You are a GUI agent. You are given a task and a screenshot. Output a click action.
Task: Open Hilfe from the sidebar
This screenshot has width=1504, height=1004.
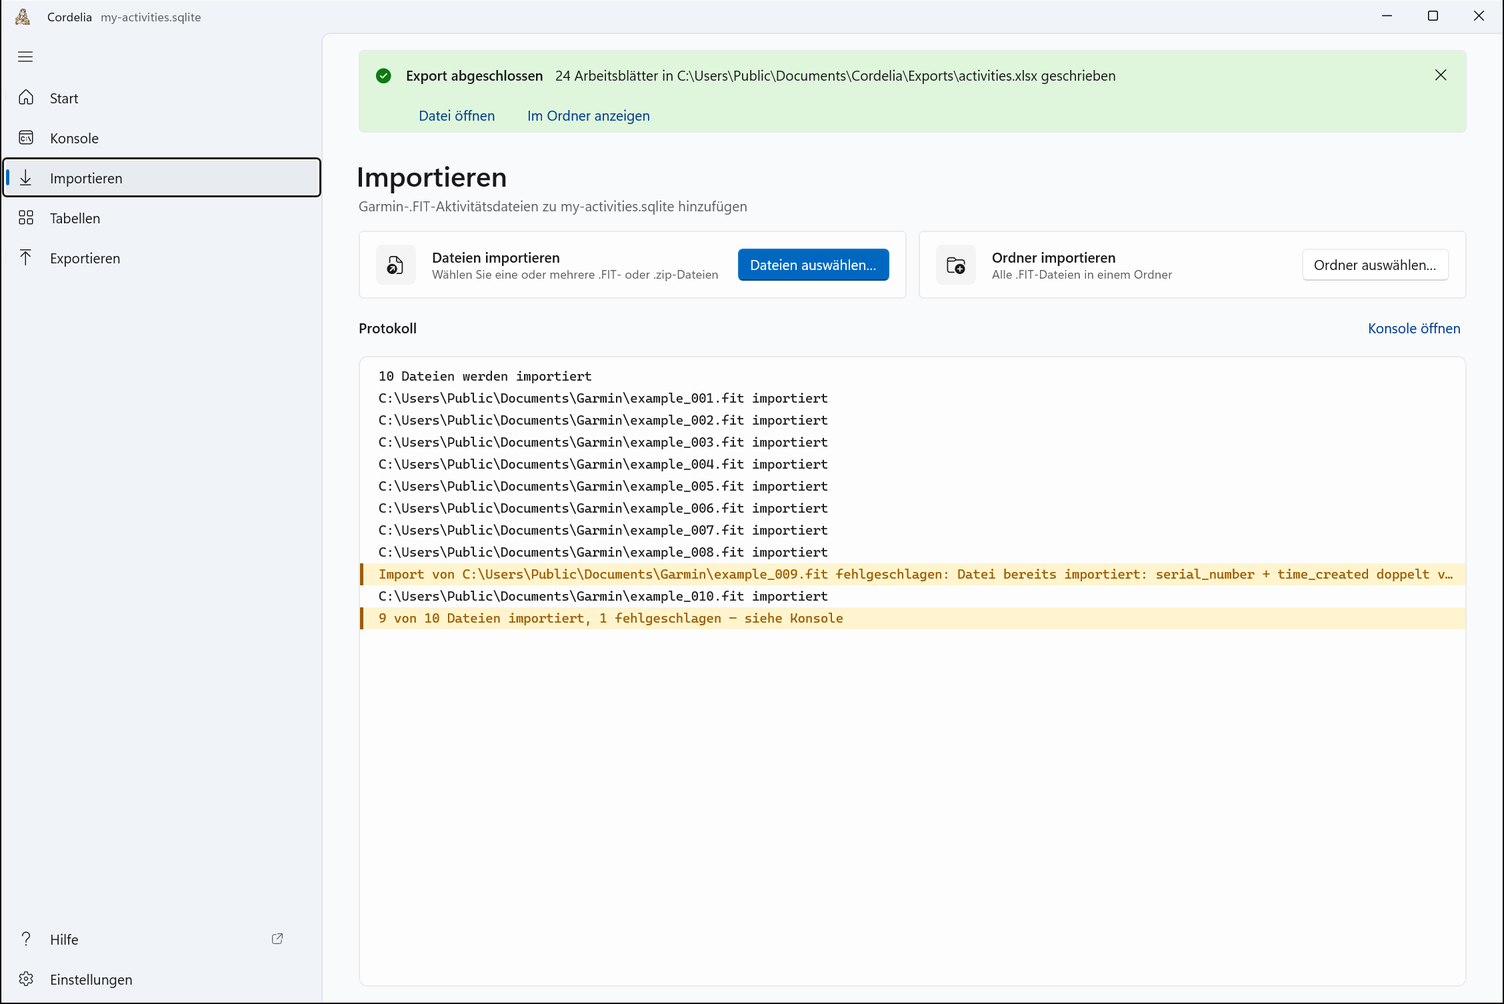click(x=162, y=939)
